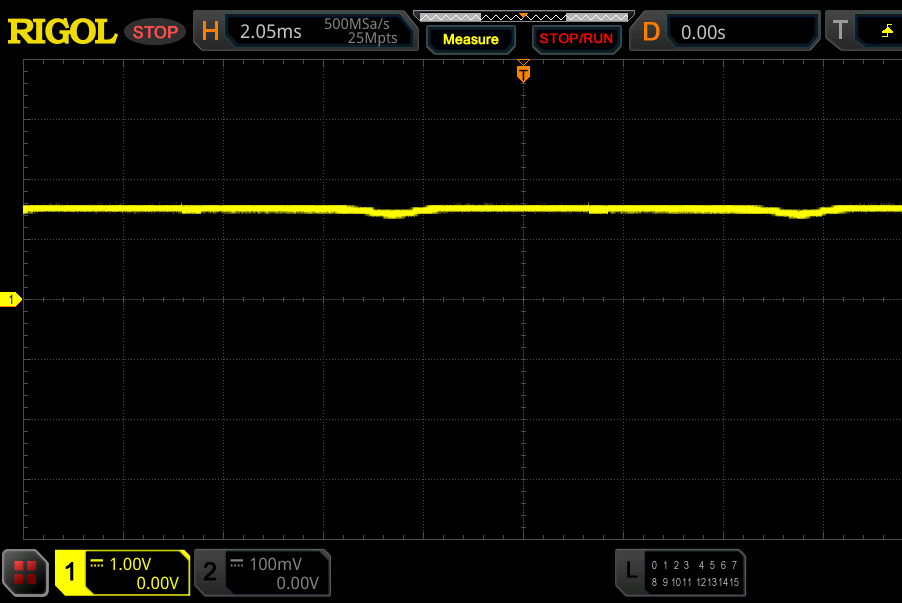Click the STOP/RUN button
902x603 pixels.
tap(576, 39)
